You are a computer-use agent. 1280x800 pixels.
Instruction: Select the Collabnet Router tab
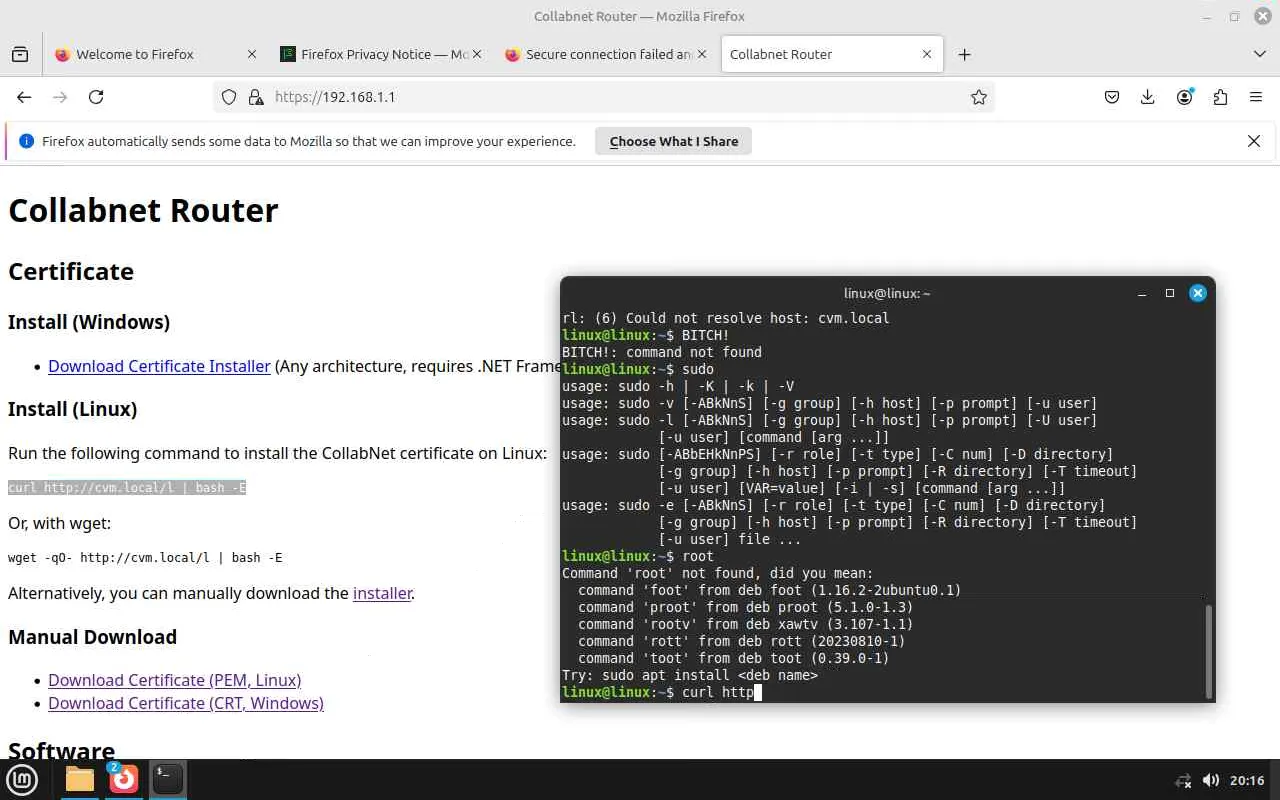coord(832,55)
